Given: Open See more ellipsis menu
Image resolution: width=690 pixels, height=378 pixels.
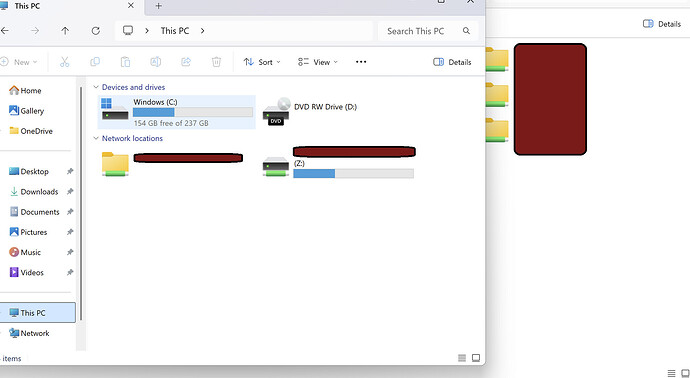Looking at the screenshot, I should click(x=361, y=62).
